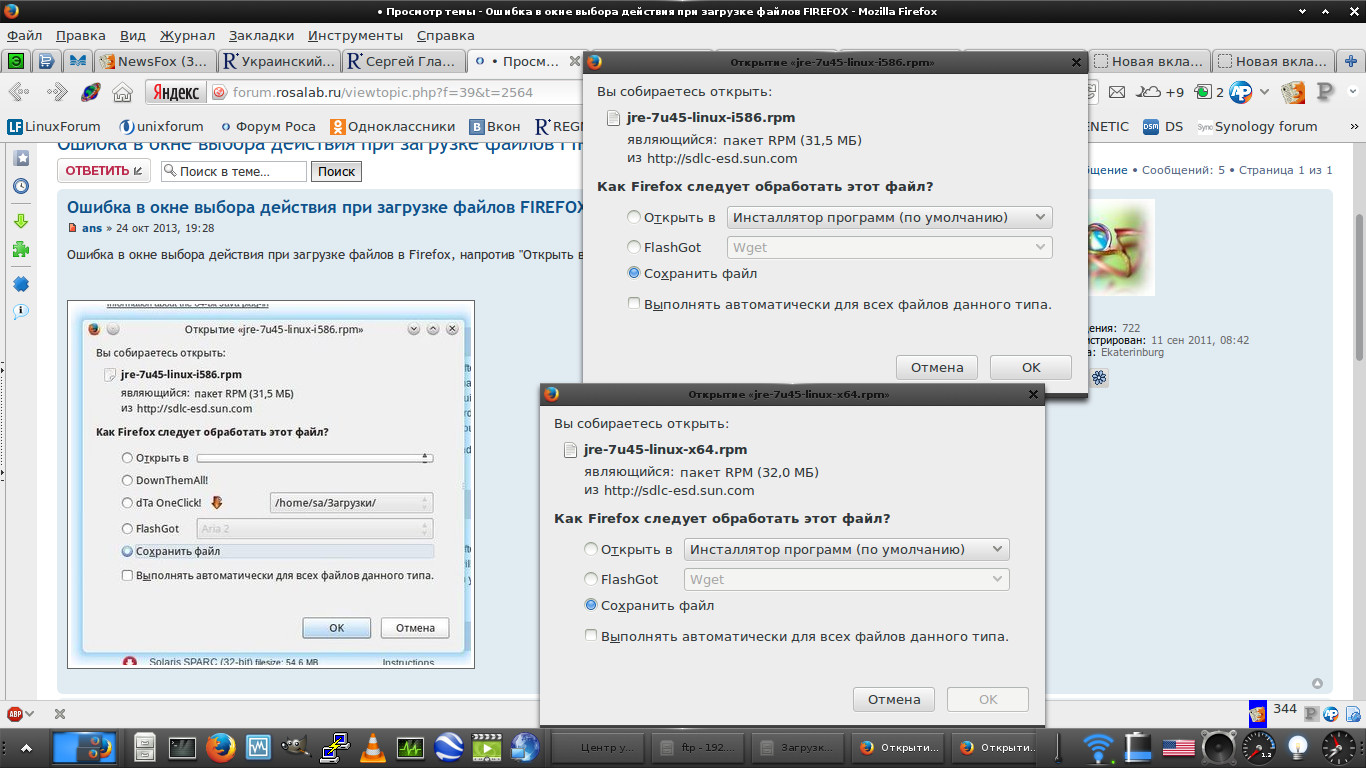
Task: Go forward with the browser forward arrow
Action: [x=57, y=93]
